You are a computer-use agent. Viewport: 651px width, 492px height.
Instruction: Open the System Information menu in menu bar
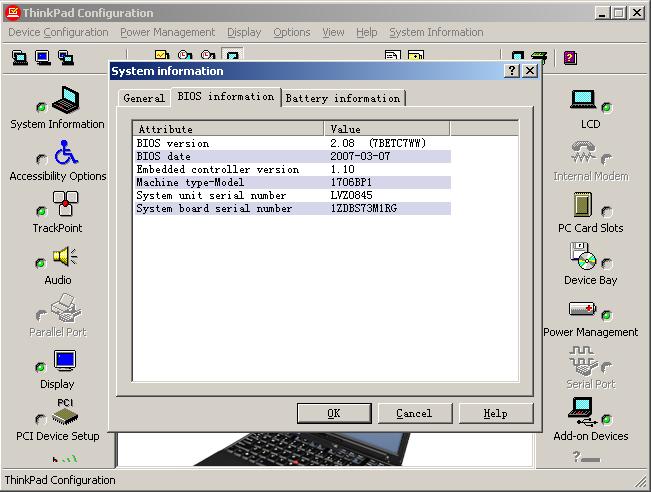436,32
